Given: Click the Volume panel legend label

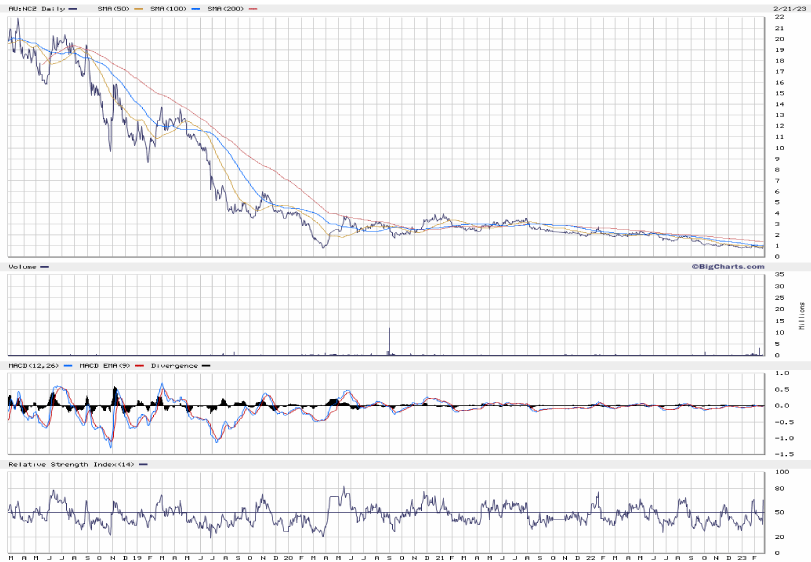Looking at the screenshot, I should (x=22, y=267).
